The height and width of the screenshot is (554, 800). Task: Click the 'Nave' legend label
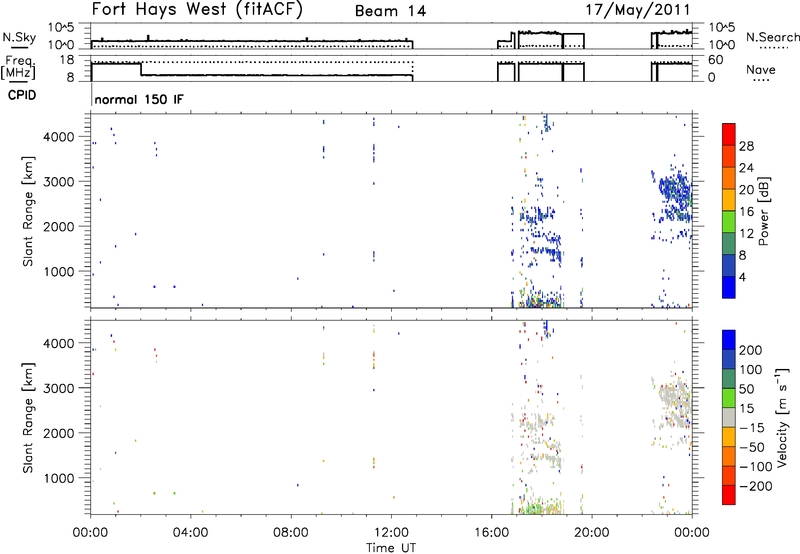761,69
